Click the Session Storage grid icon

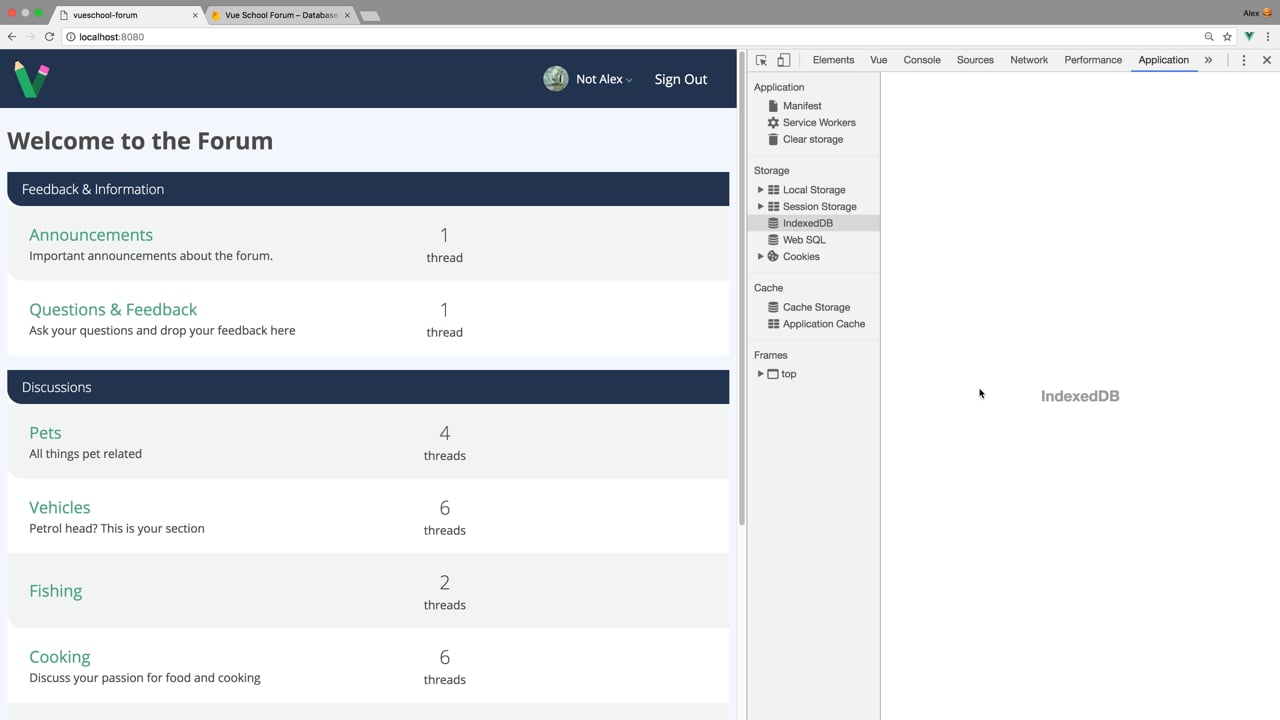click(x=773, y=206)
